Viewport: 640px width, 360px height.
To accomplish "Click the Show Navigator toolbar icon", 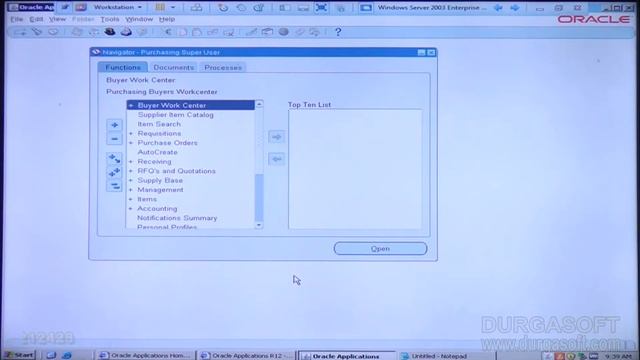I will tap(53, 32).
